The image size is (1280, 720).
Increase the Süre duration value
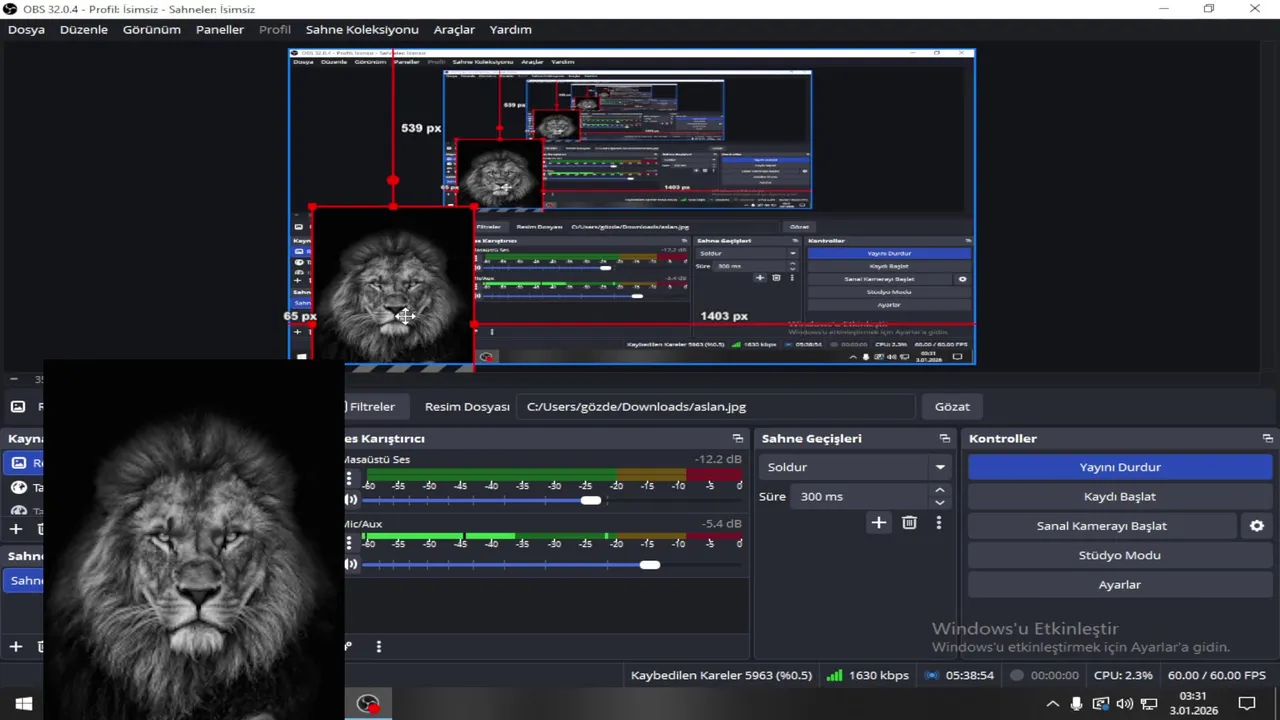point(939,491)
